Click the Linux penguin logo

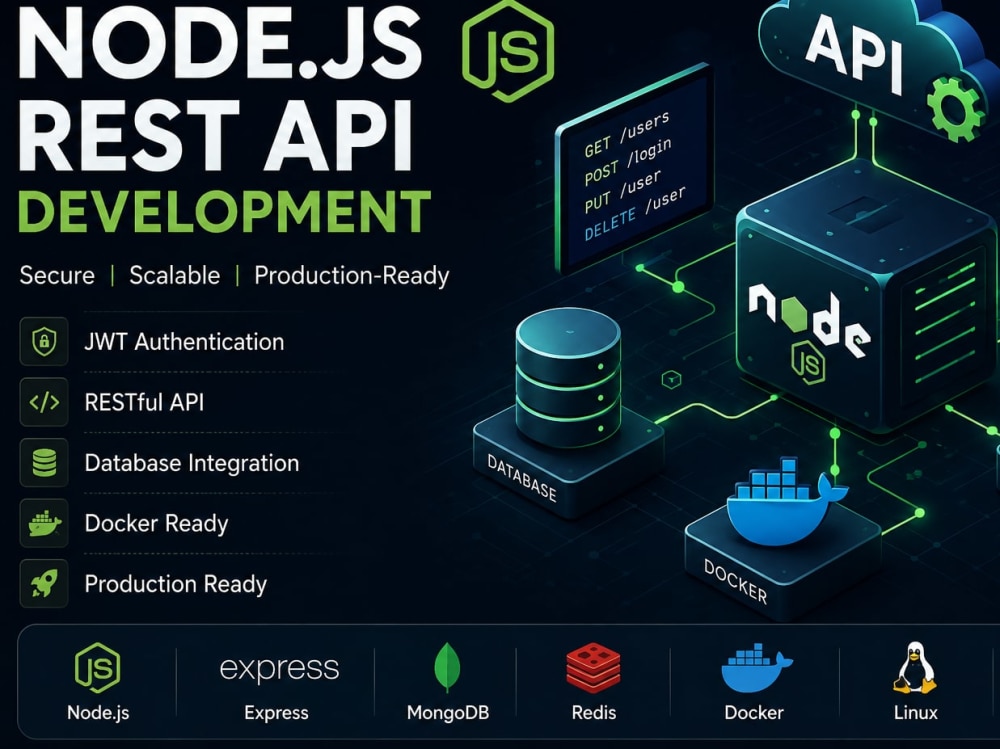coord(915,667)
